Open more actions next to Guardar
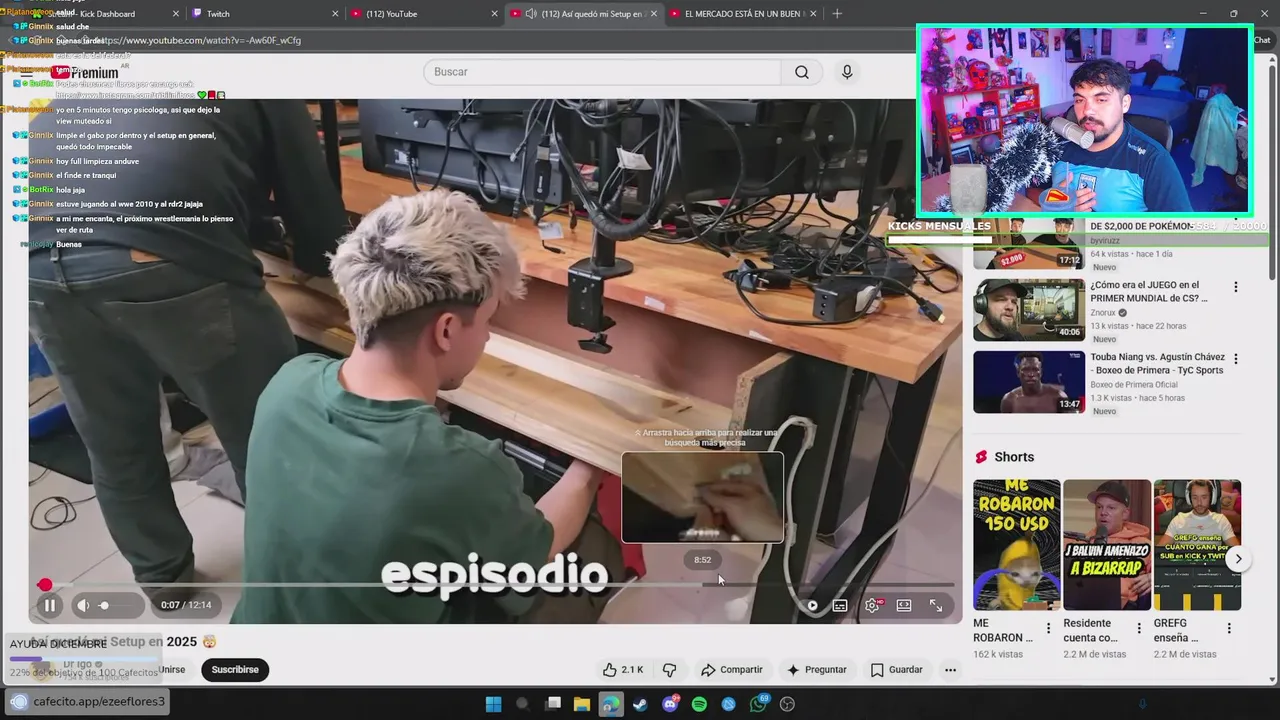The width and height of the screenshot is (1280, 720). (x=950, y=669)
